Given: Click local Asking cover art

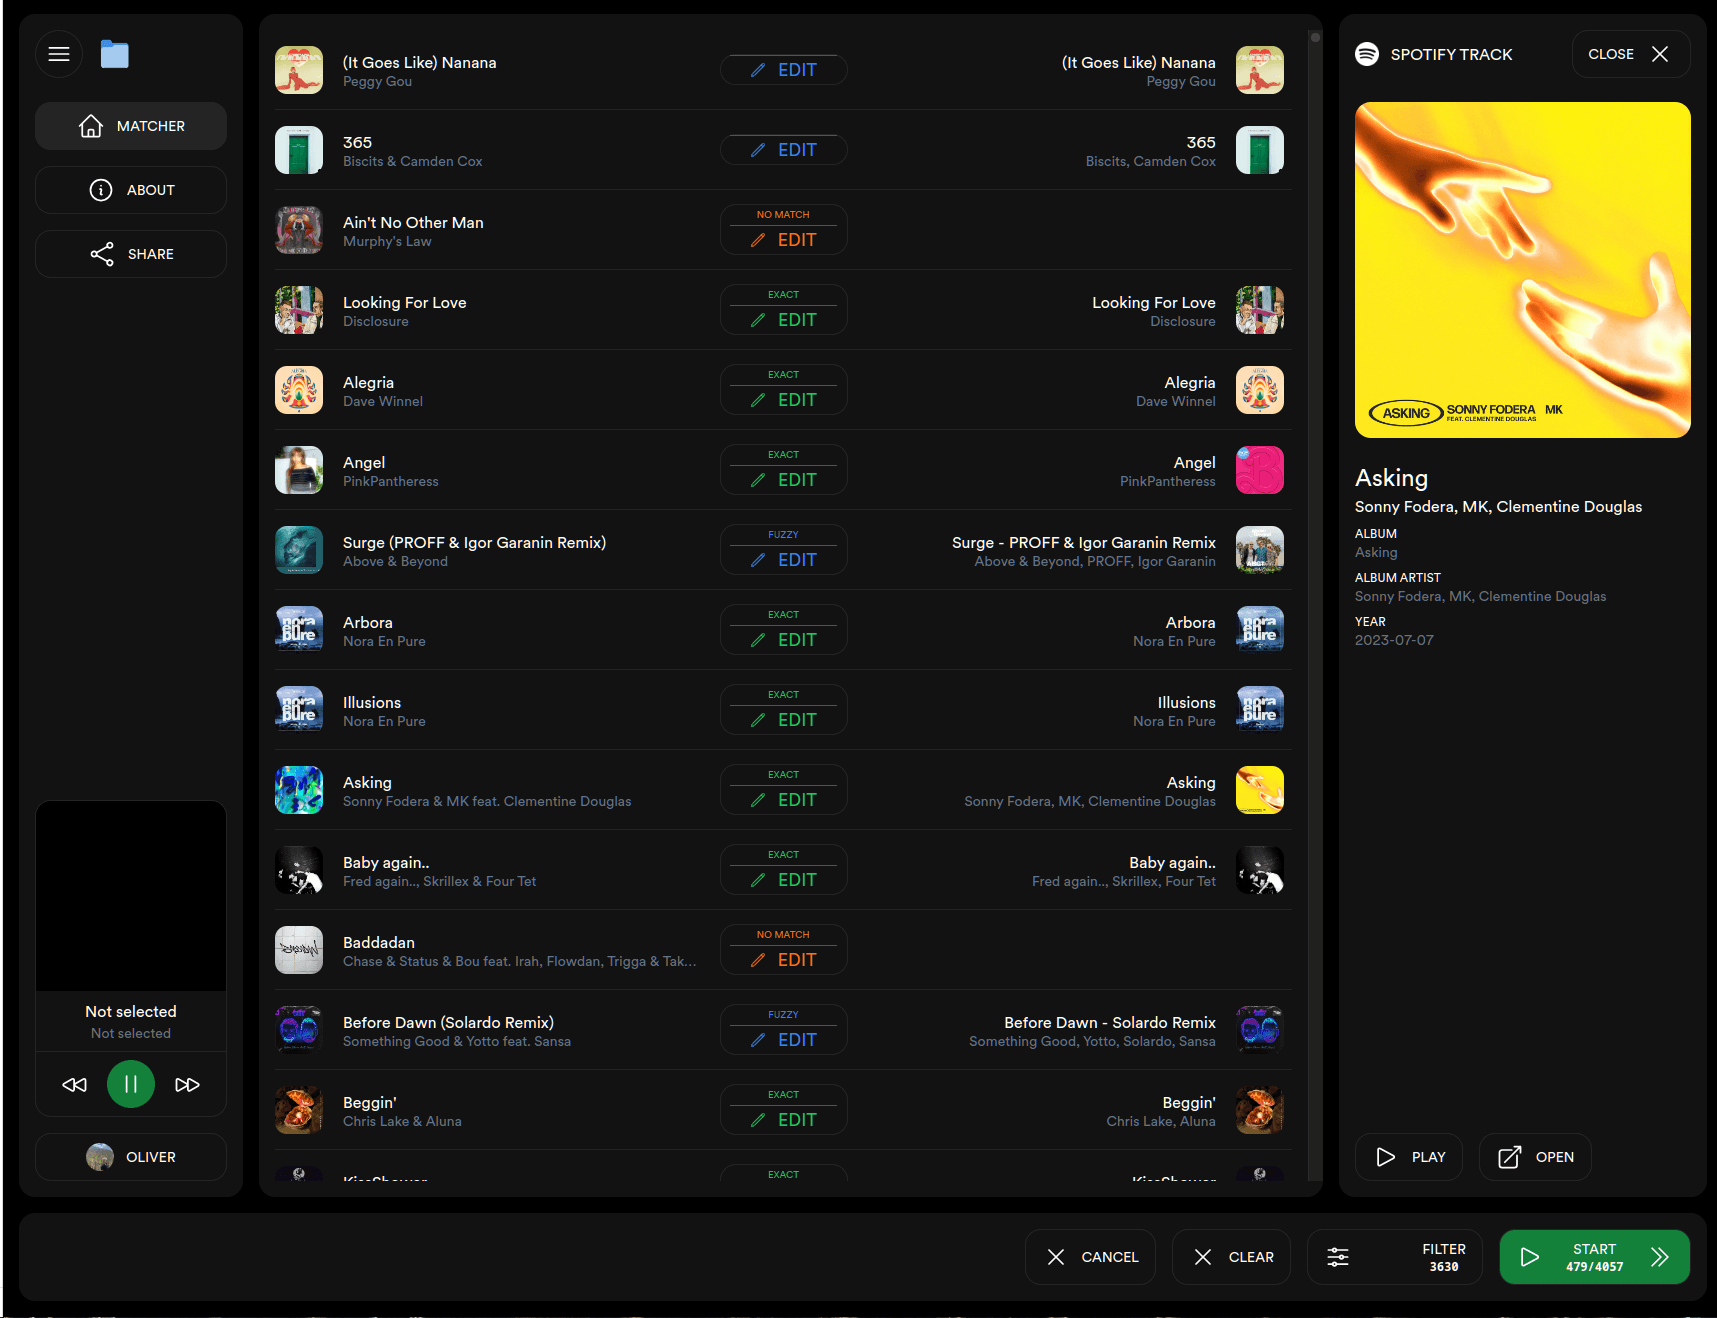Looking at the screenshot, I should tap(299, 790).
